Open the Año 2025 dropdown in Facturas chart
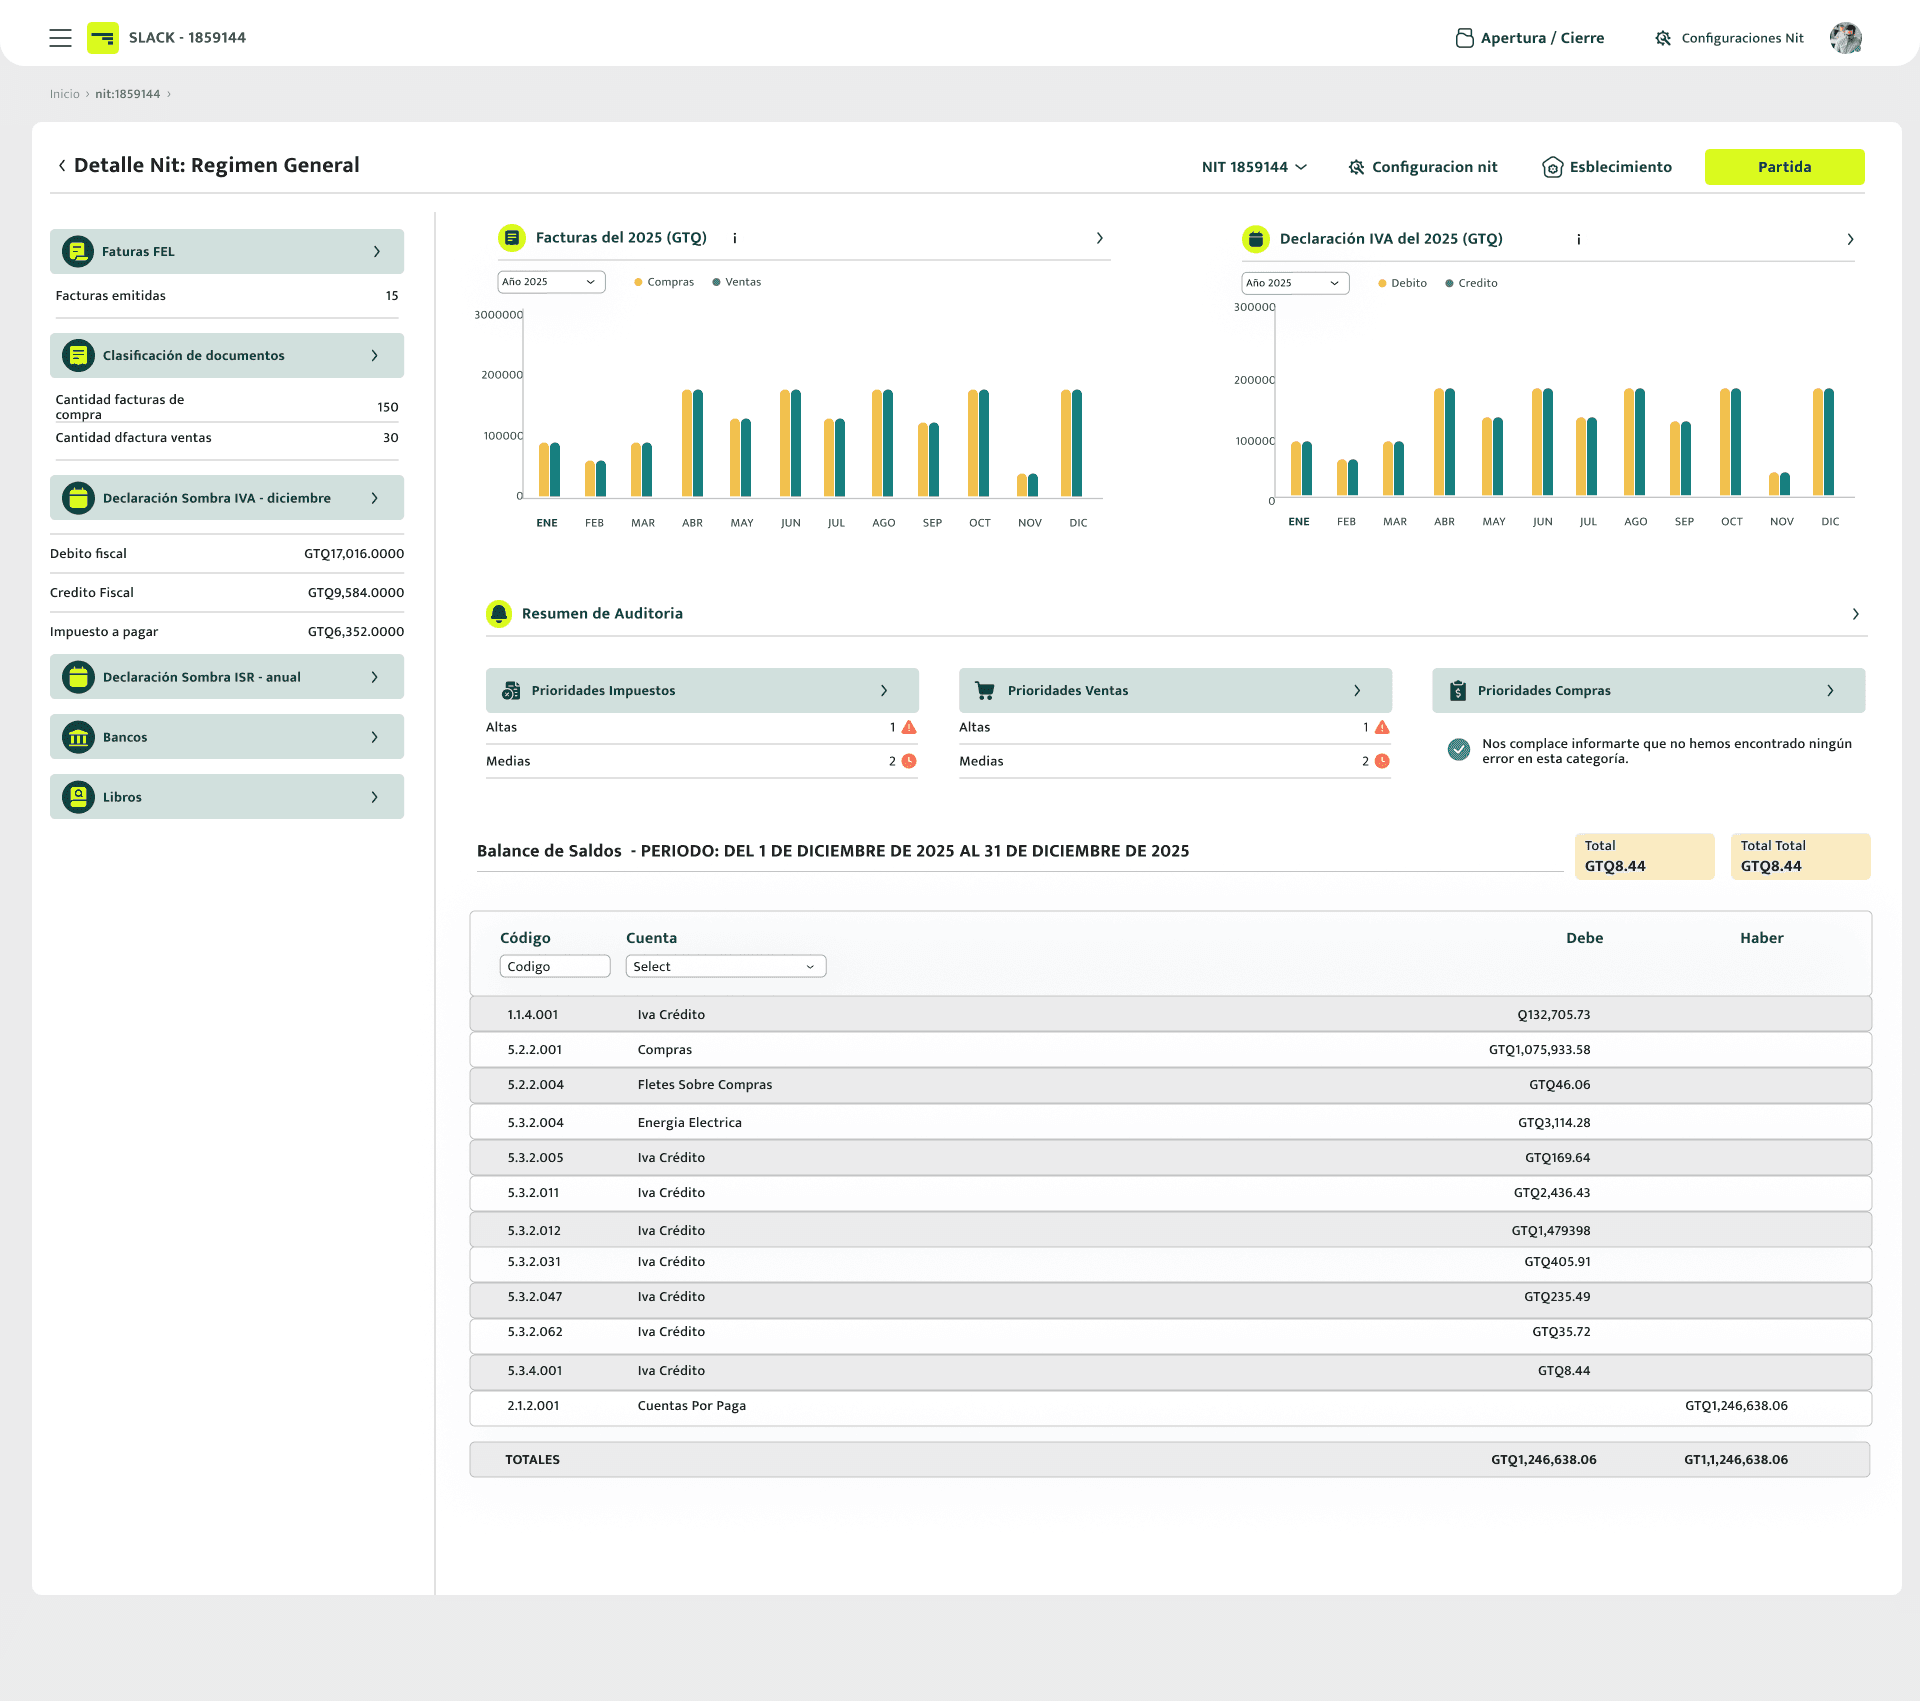Screen dimensions: 1920x1701 [550, 282]
